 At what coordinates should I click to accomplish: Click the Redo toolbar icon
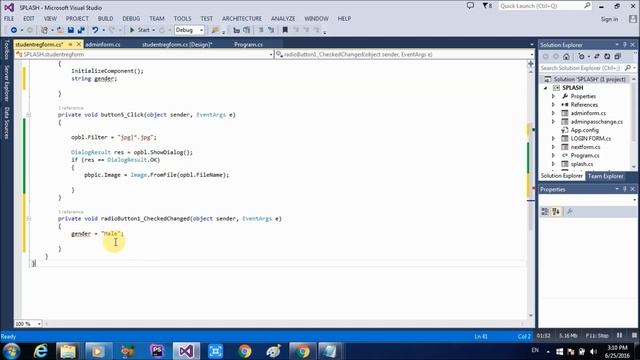(x=112, y=30)
